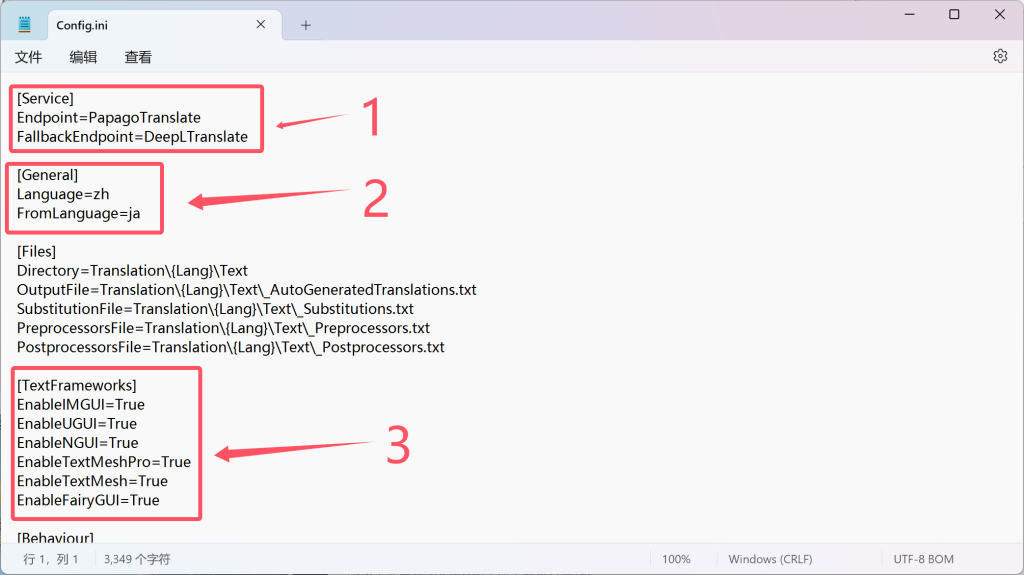Place cursor on Endpoint=PapagoTranslate line
This screenshot has height=575, width=1024.
pos(108,118)
